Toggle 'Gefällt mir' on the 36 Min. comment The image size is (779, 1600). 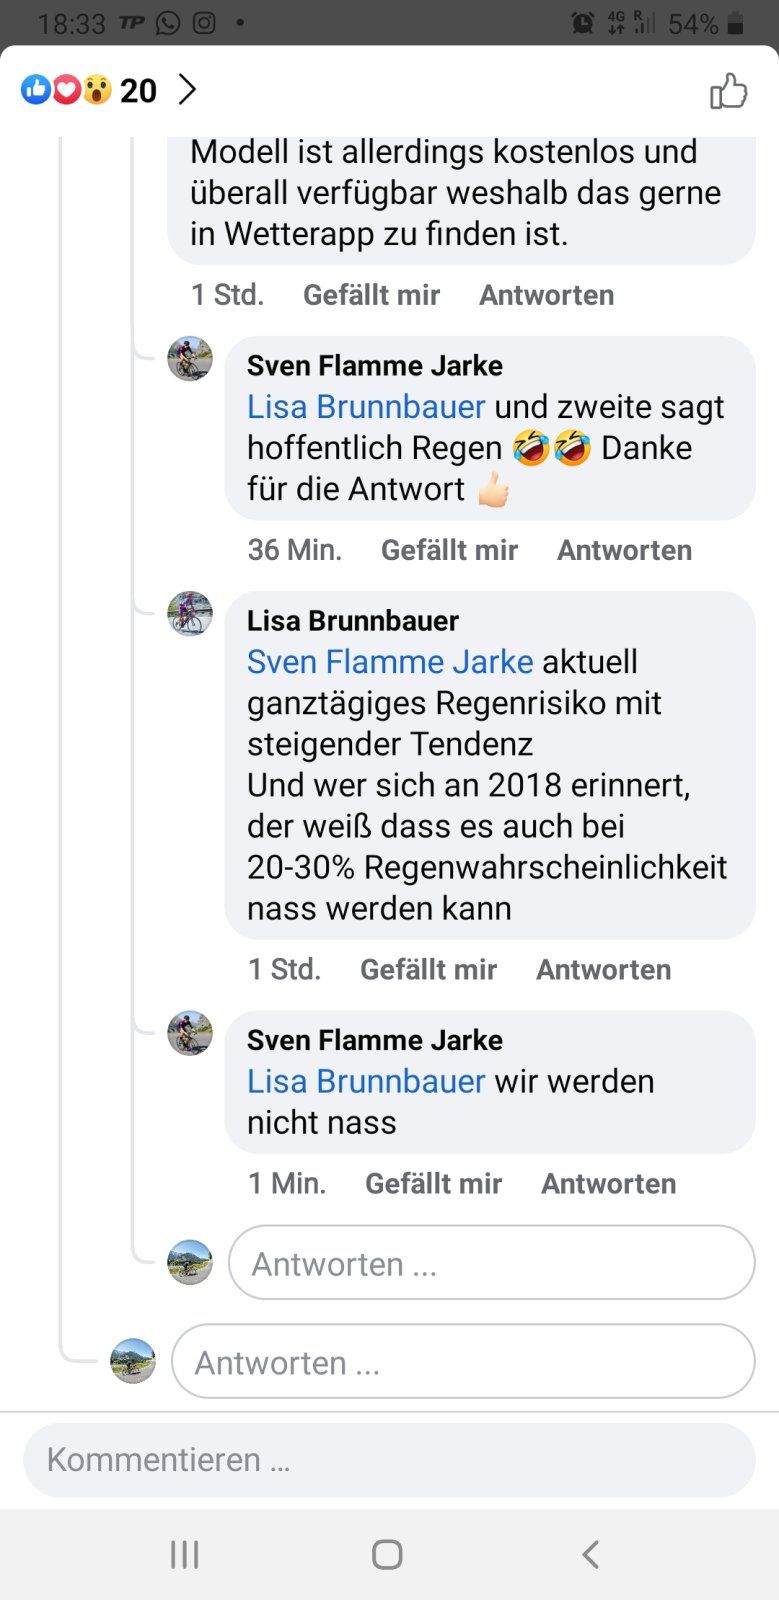click(449, 550)
